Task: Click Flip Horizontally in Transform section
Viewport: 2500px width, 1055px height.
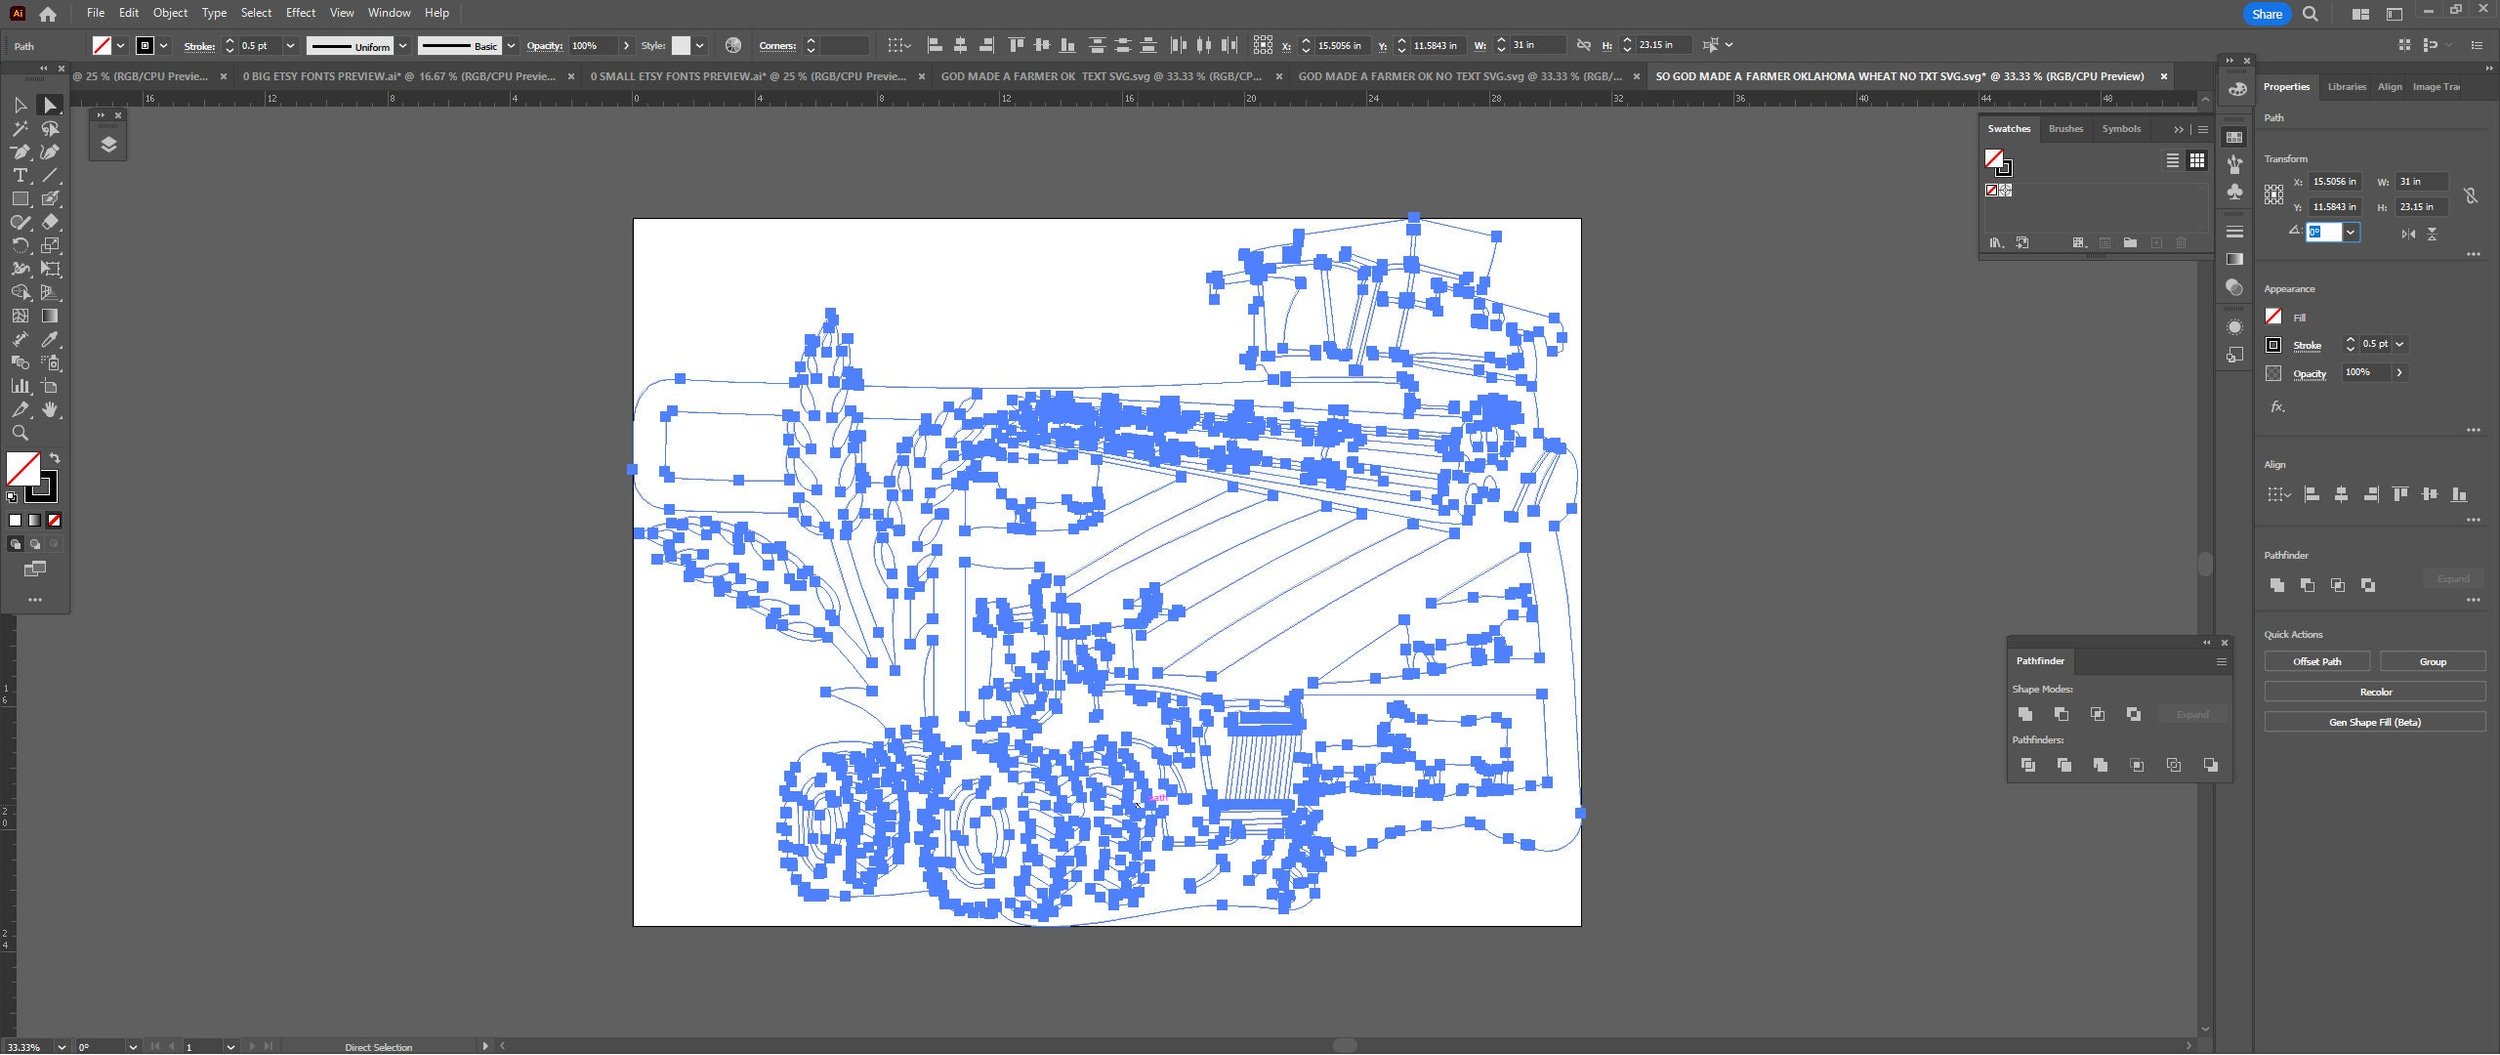Action: click(2408, 234)
